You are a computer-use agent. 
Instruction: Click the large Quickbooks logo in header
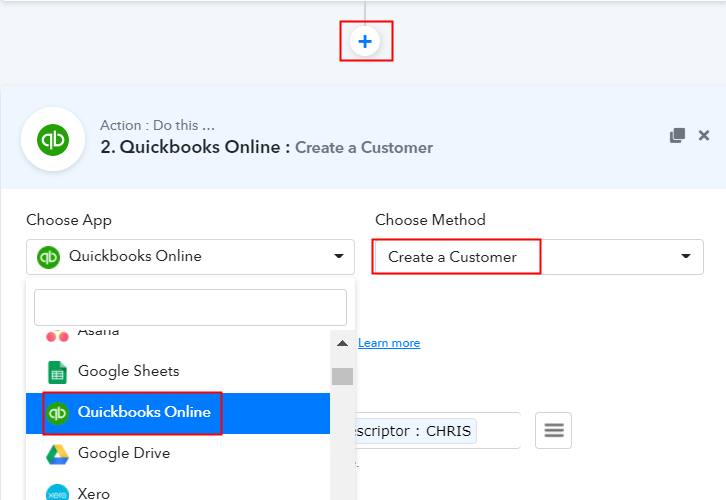[53, 139]
